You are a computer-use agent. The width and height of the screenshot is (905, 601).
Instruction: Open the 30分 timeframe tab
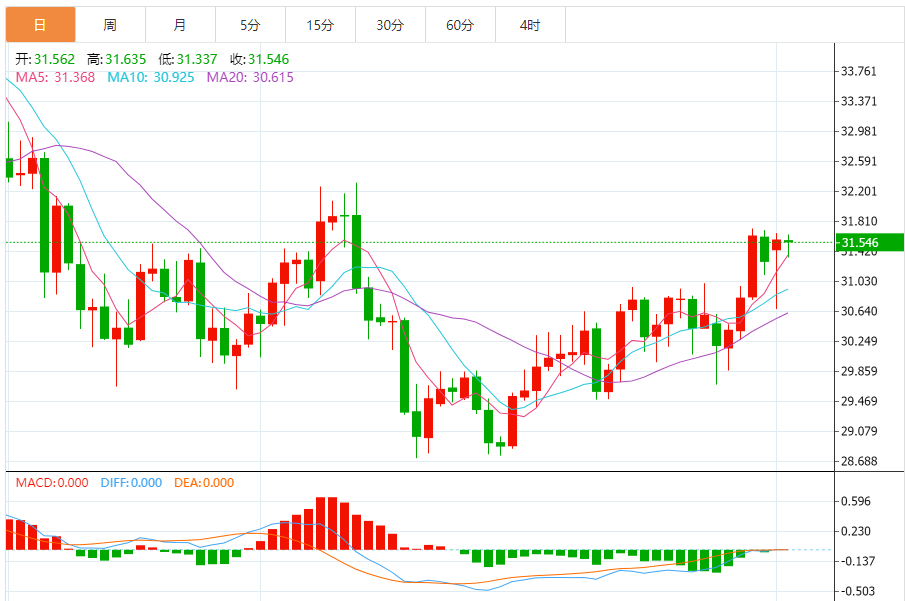(390, 25)
